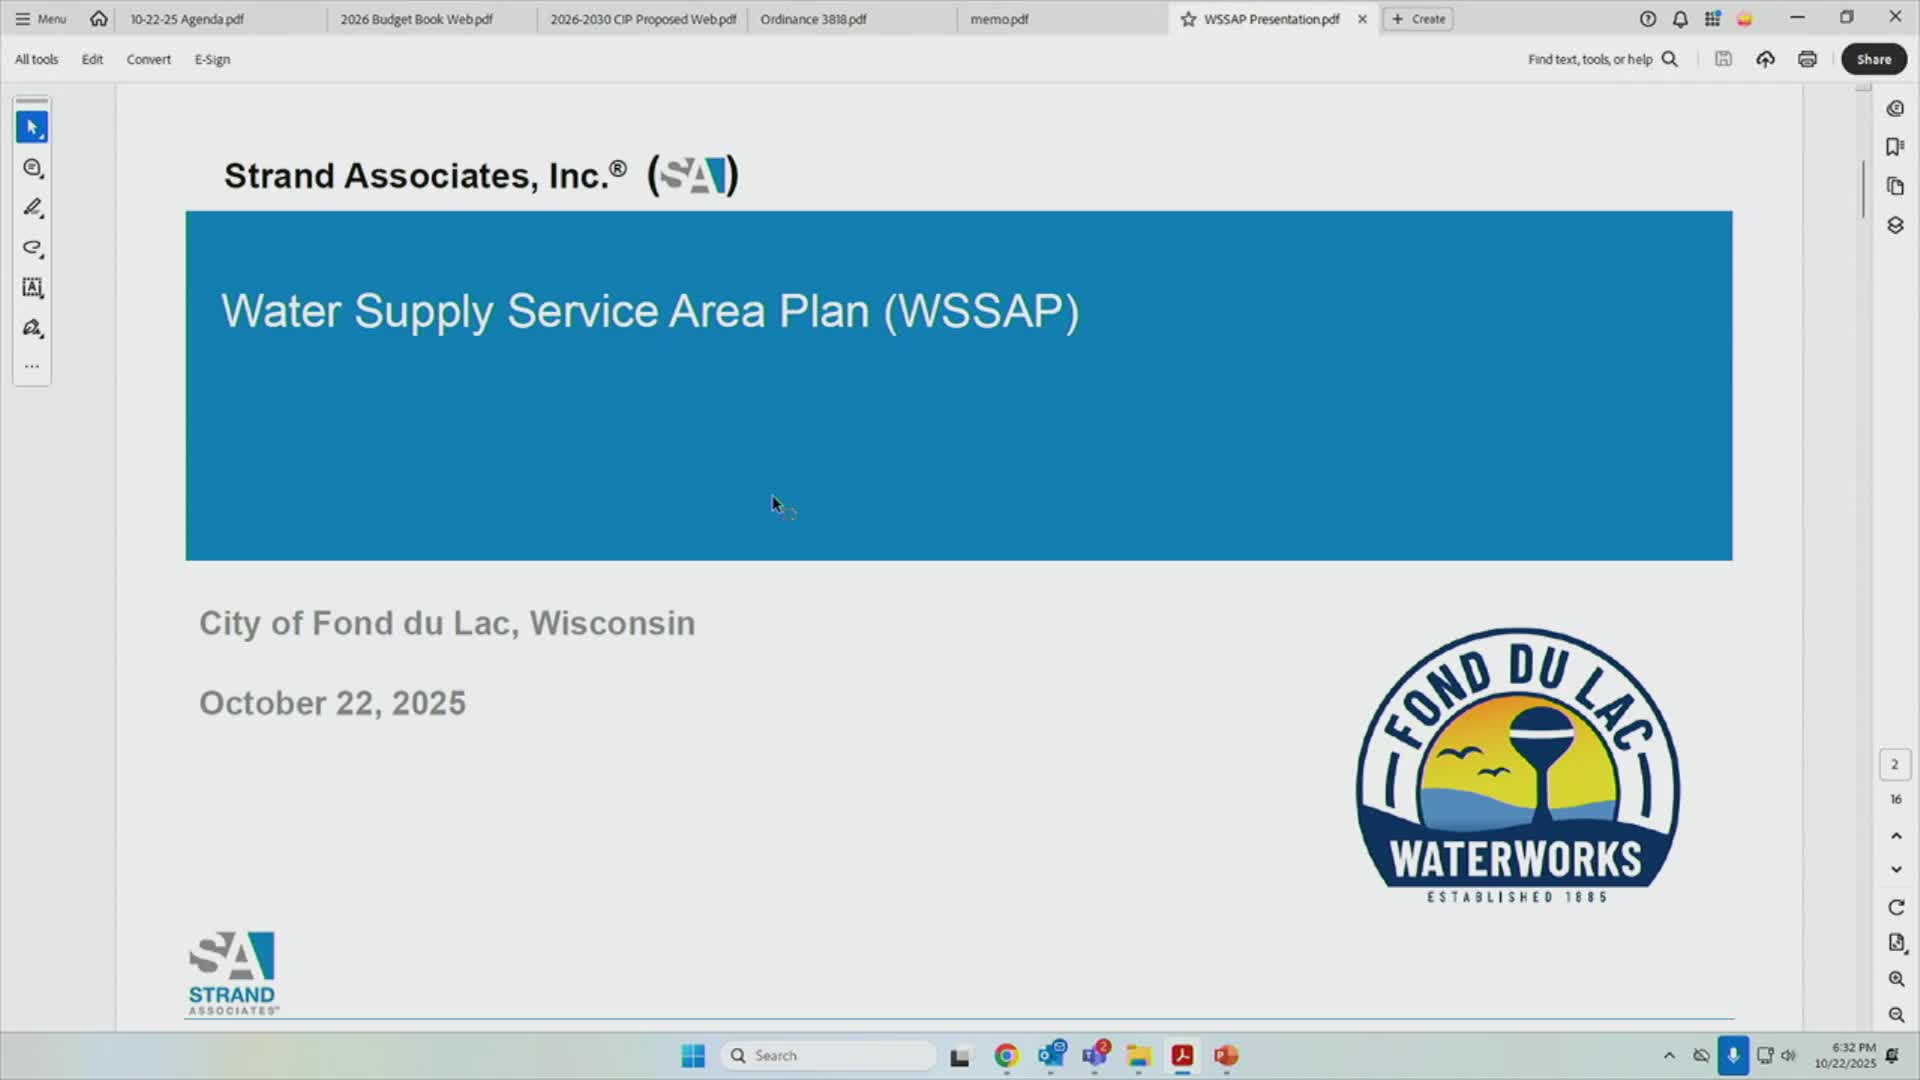Open the layers panel icon
The height and width of the screenshot is (1080, 1920).
click(1894, 225)
